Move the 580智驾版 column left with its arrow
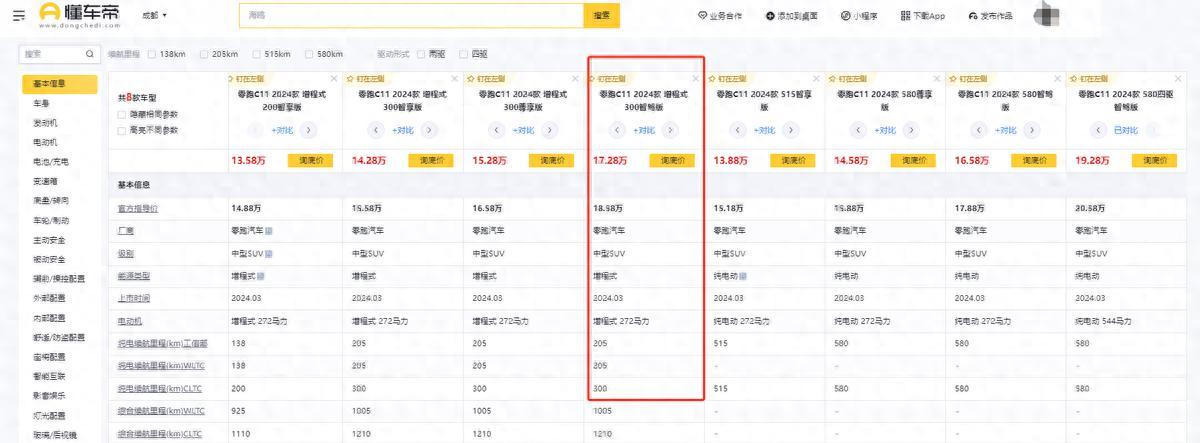The height and width of the screenshot is (443, 1200). pyautogui.click(x=980, y=130)
